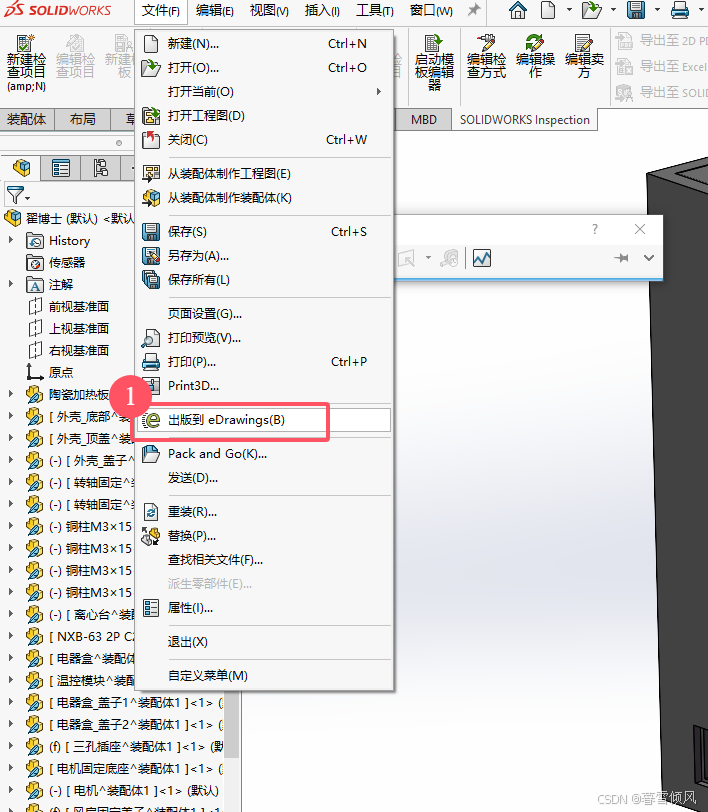Open the Edit (编辑) menu
The image size is (708, 812).
tap(214, 10)
